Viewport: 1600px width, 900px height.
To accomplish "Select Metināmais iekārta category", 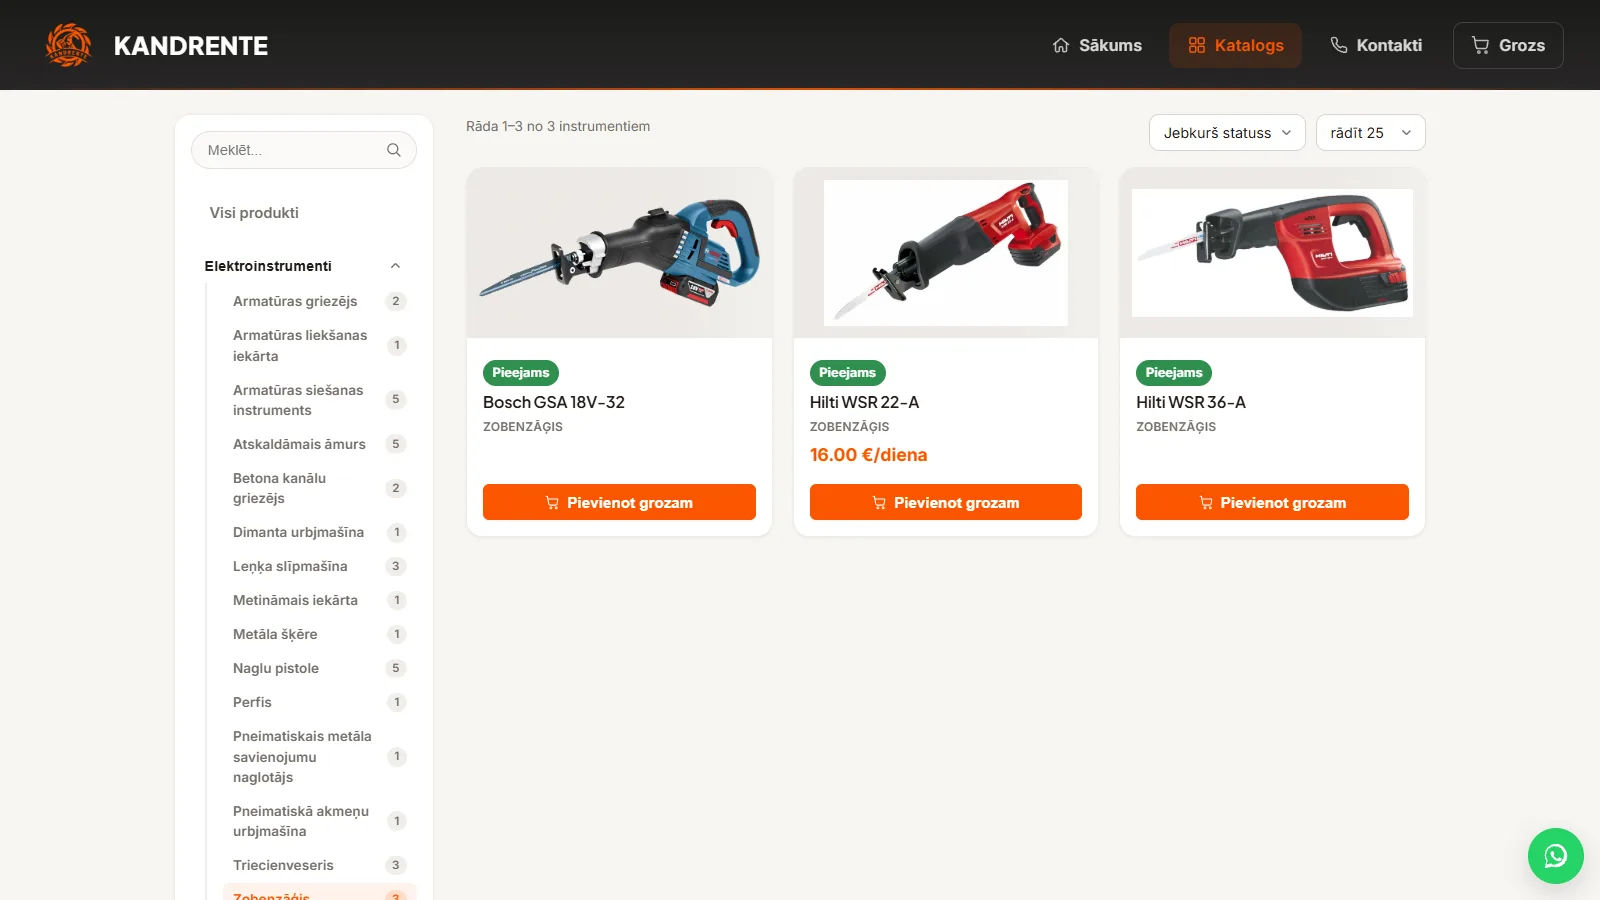I will 319,600.
